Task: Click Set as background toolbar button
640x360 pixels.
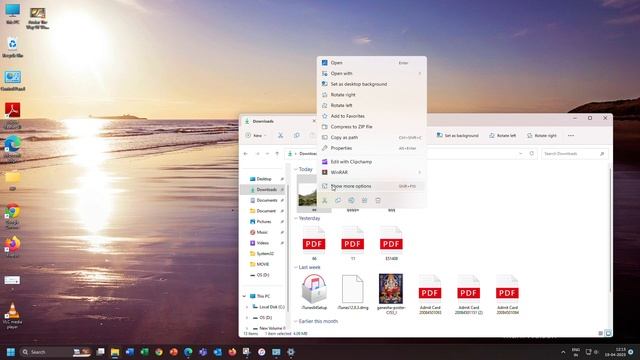Action: click(457, 136)
